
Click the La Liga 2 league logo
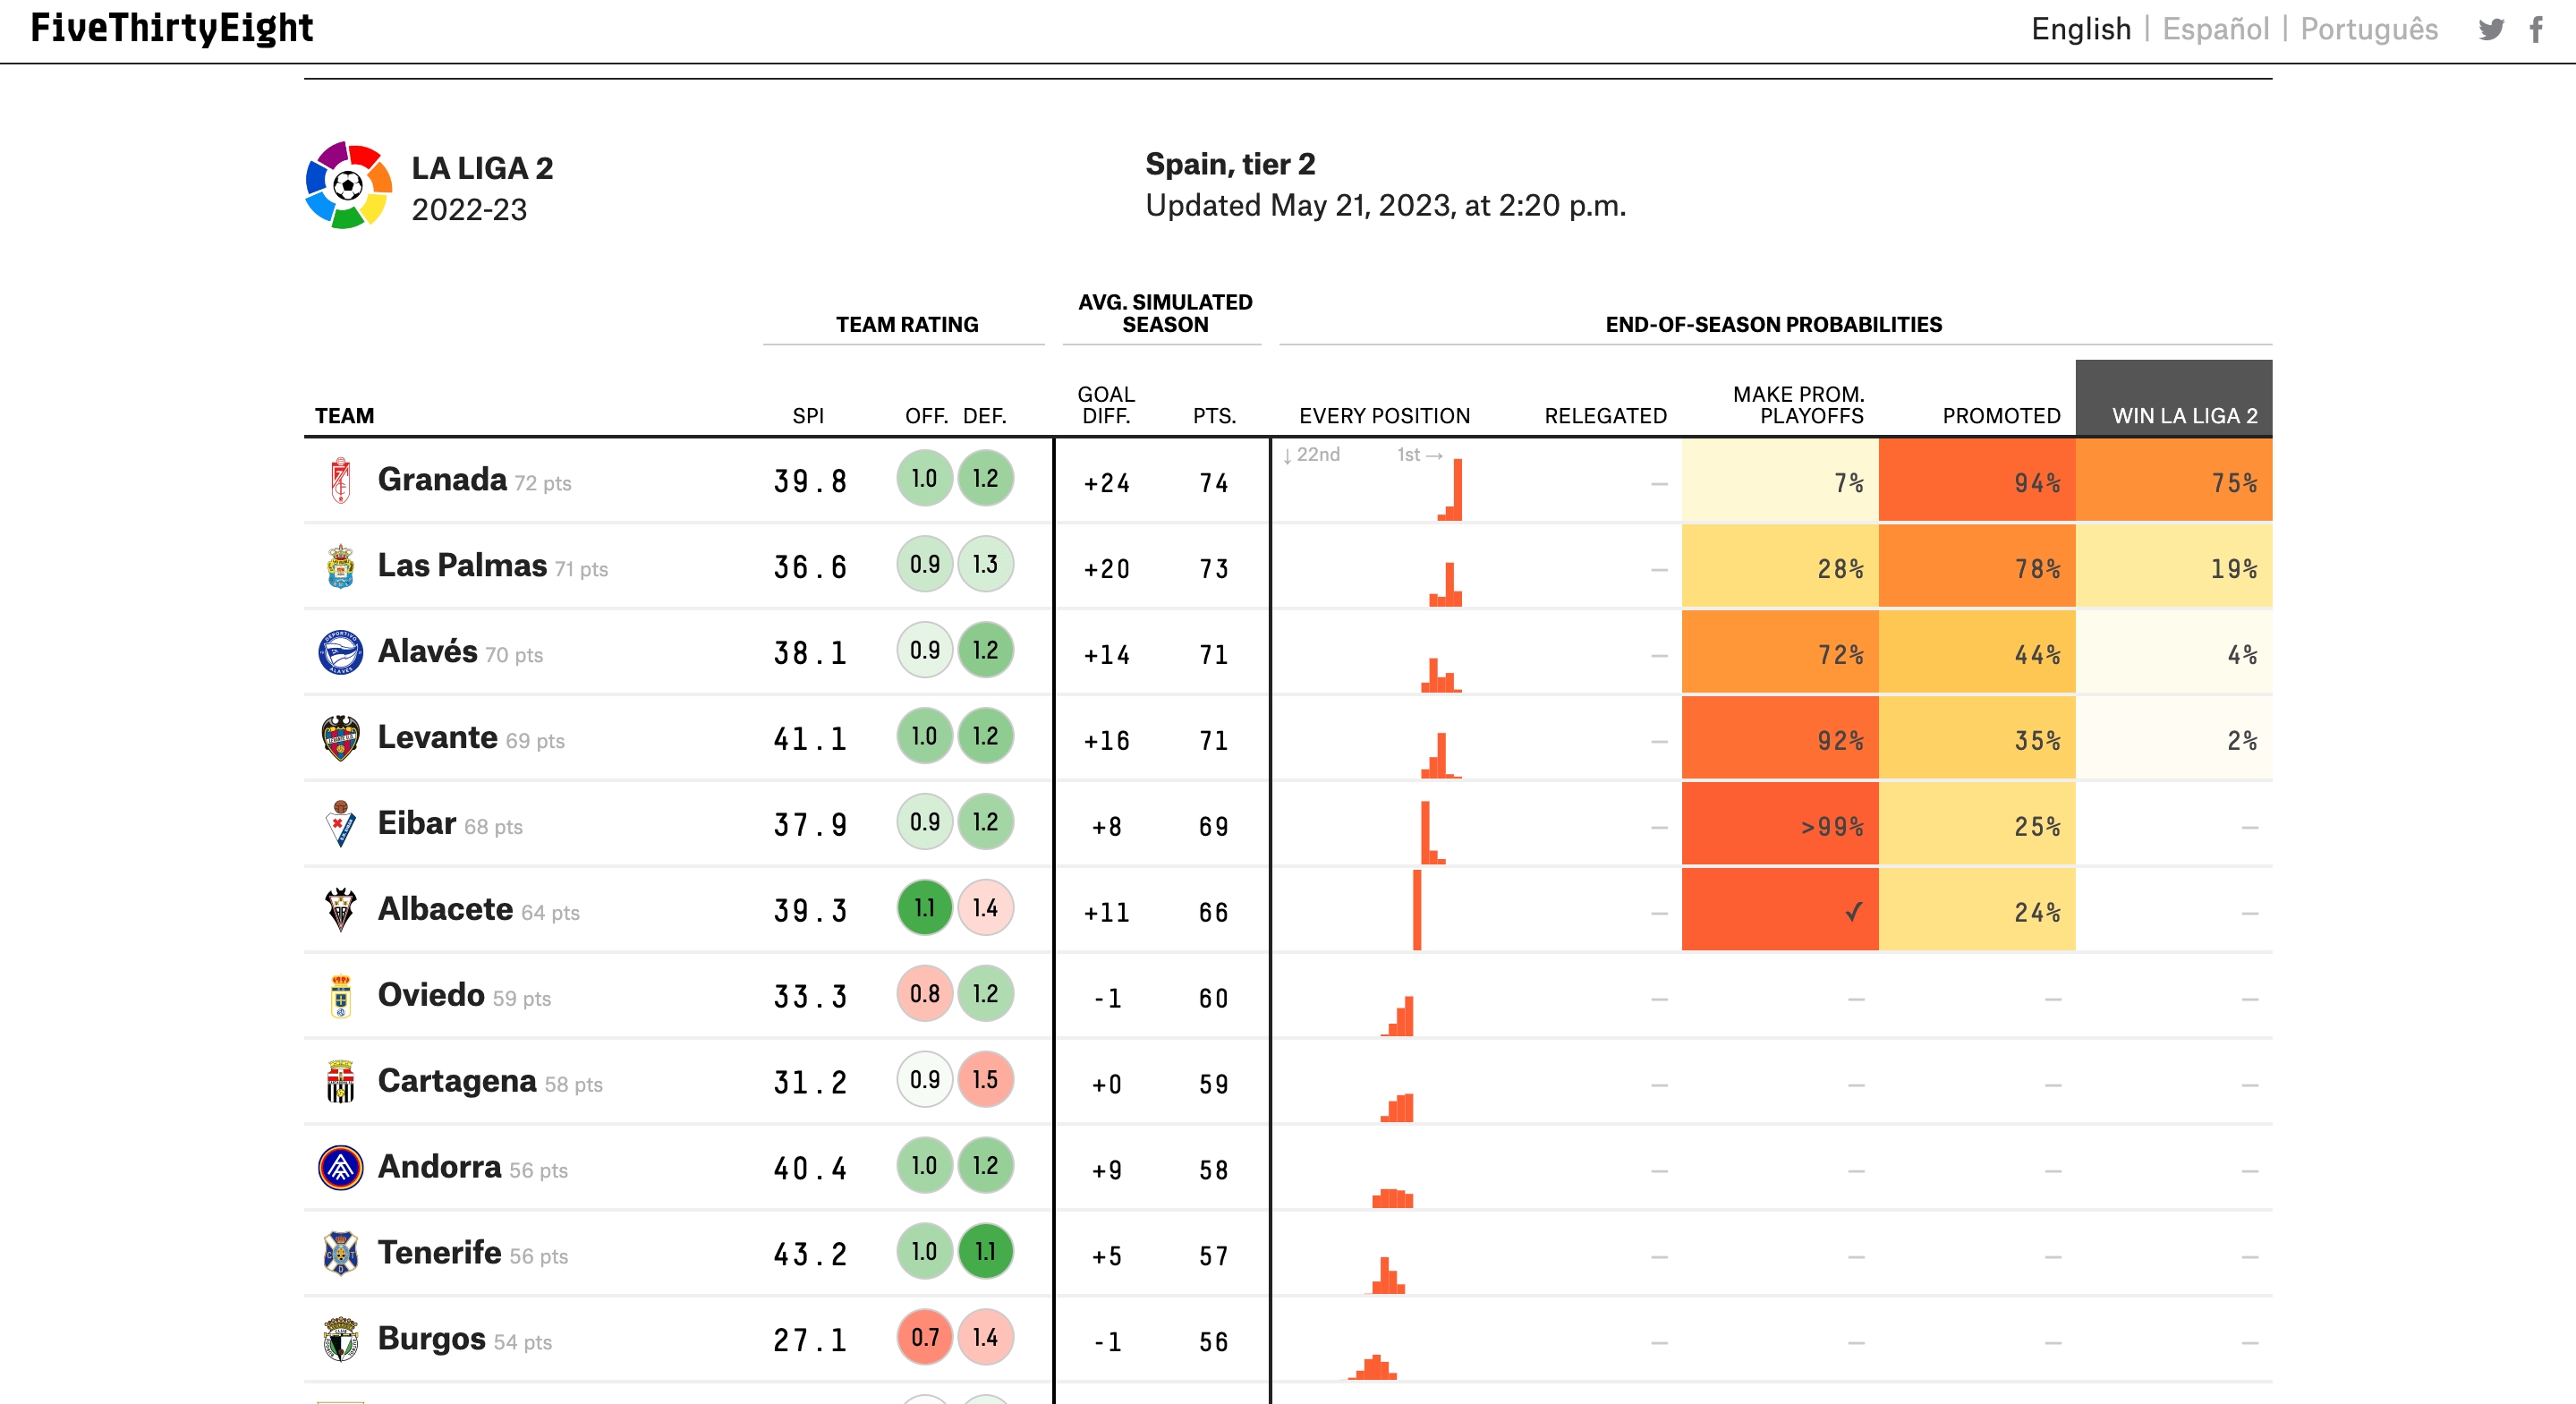coord(348,186)
